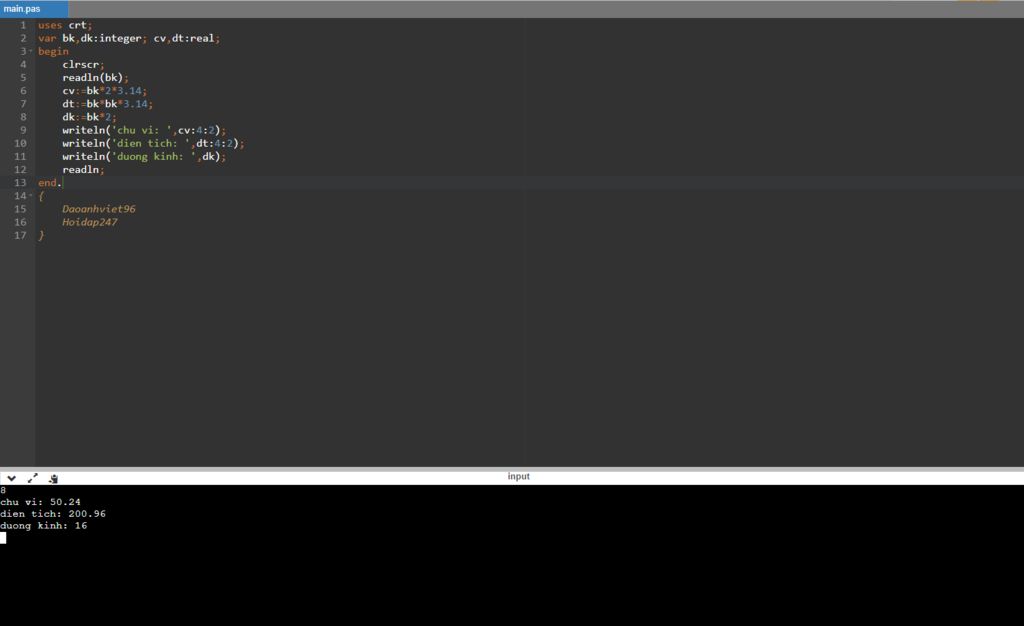Click the console input cursor block

pyautogui.click(x=3, y=537)
